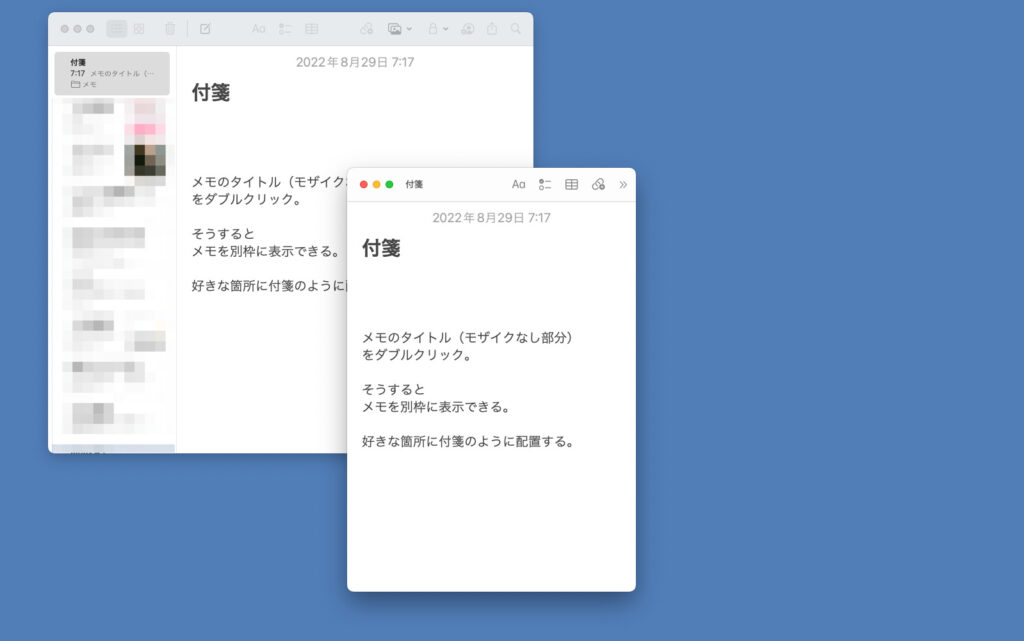Select the 付箋 note in the sidebar
The height and width of the screenshot is (641, 1024).
[113, 72]
